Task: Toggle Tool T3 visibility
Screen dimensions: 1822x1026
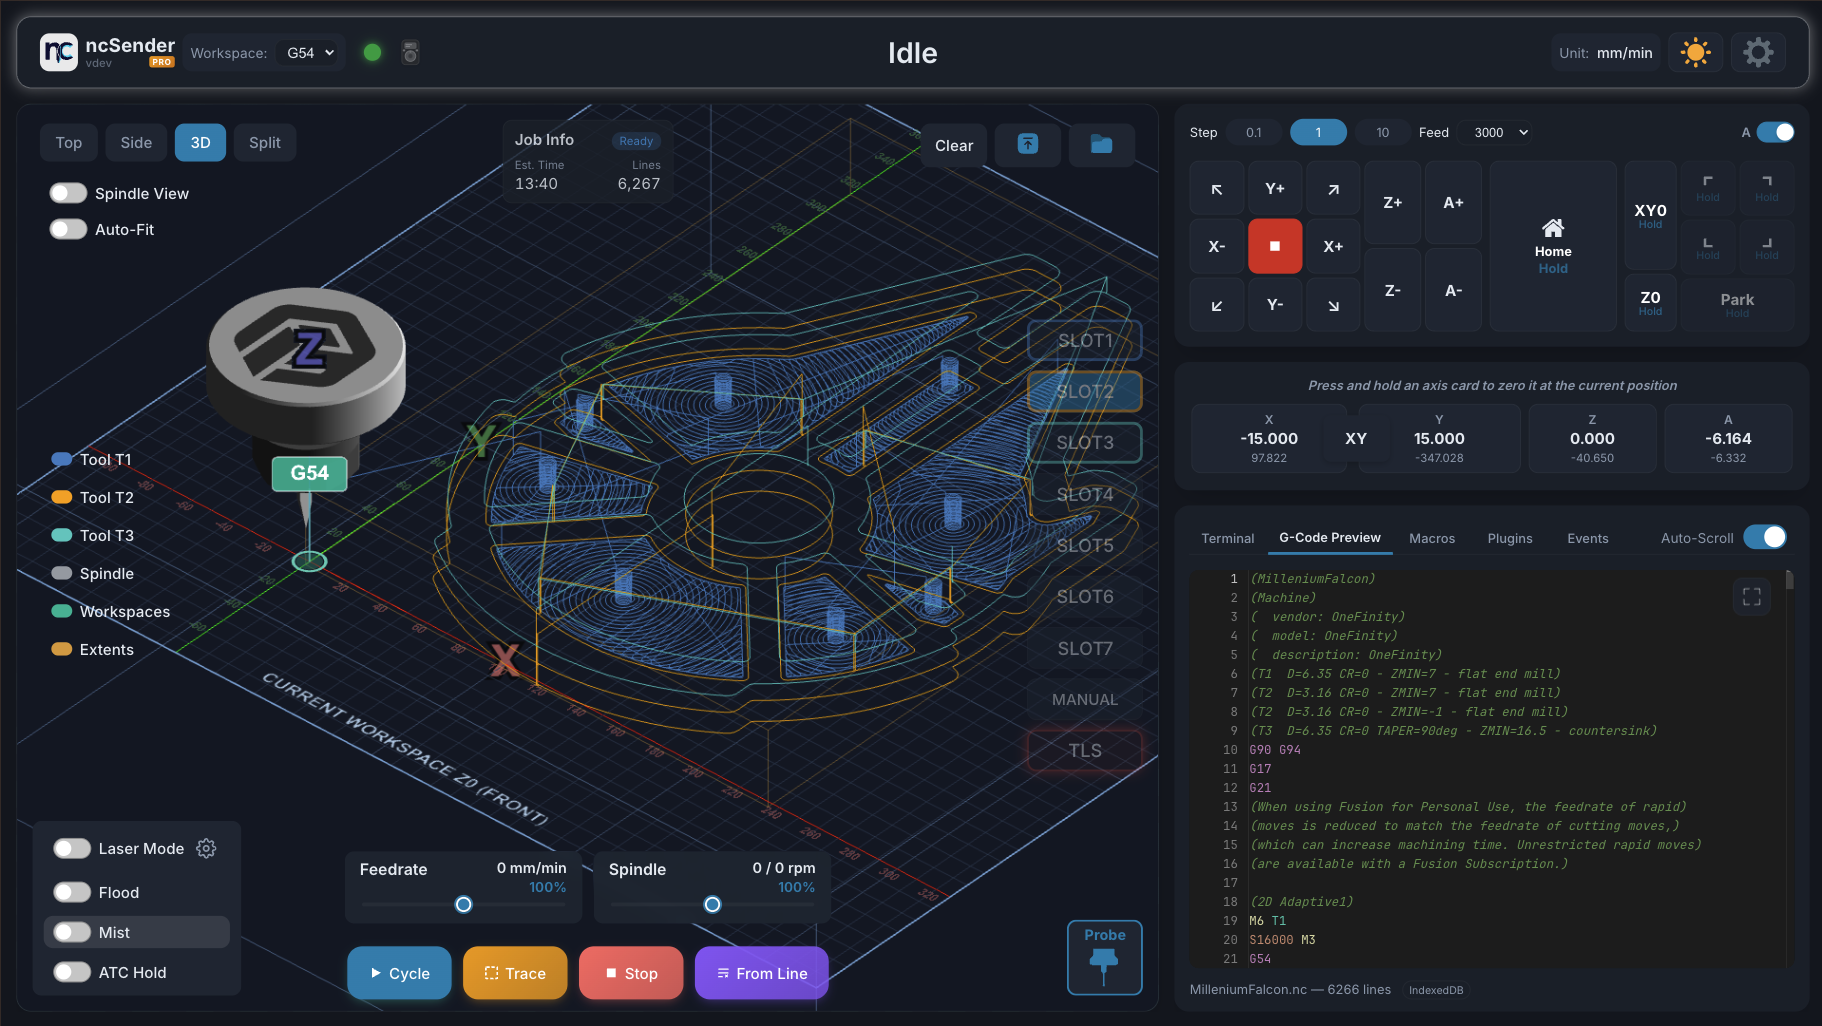Action: tap(93, 536)
